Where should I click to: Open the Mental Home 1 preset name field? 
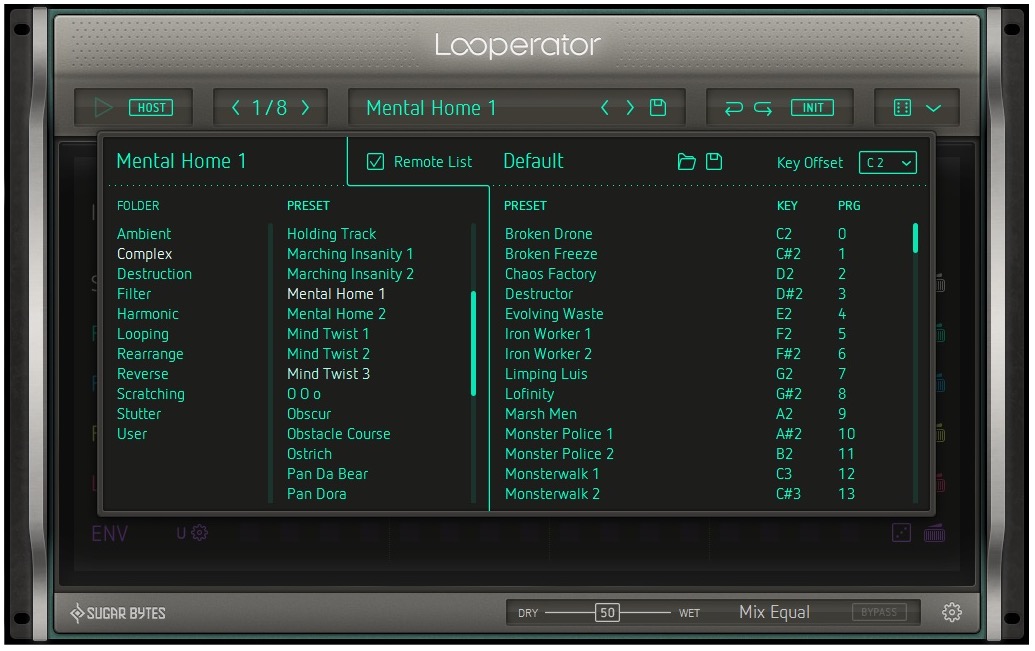[x=431, y=108]
